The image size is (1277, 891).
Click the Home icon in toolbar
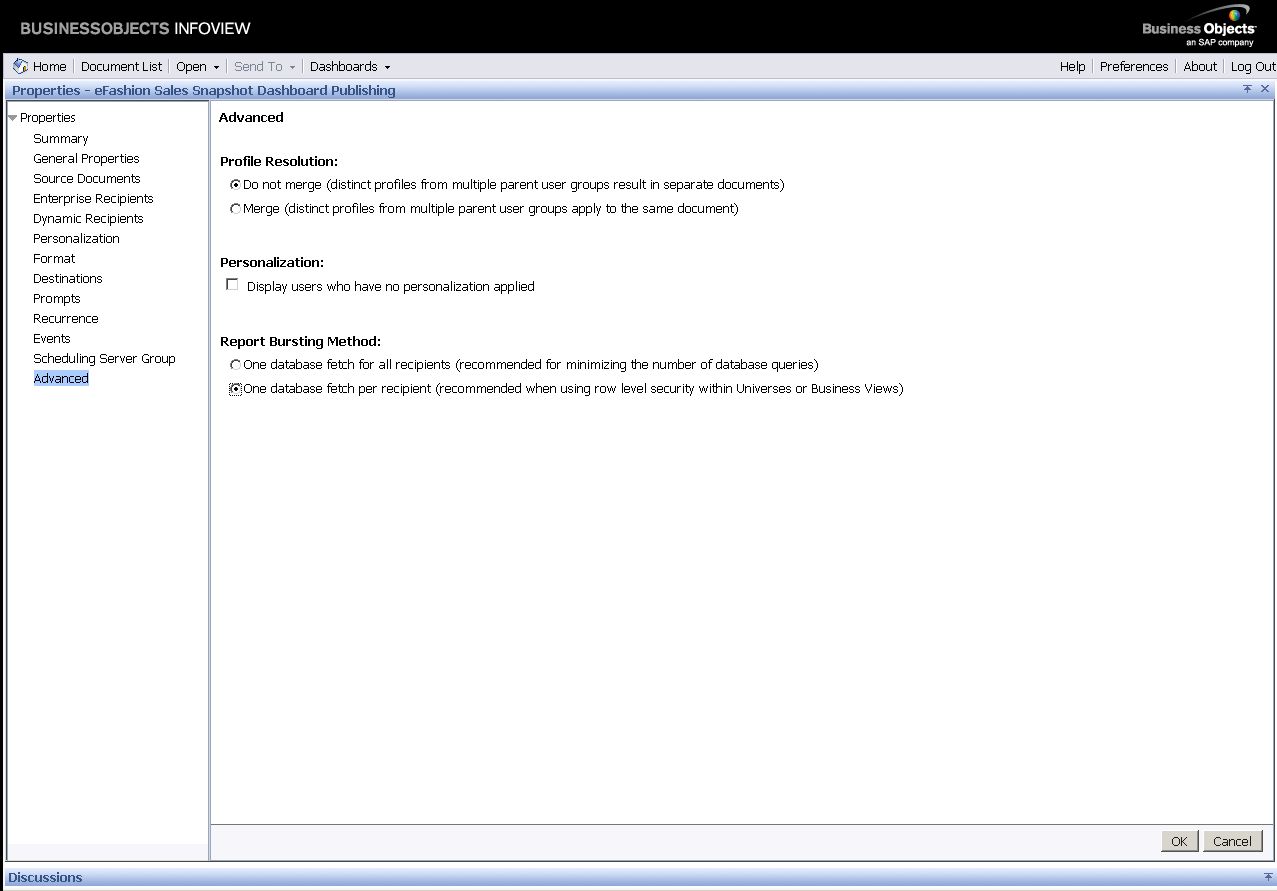(x=20, y=66)
